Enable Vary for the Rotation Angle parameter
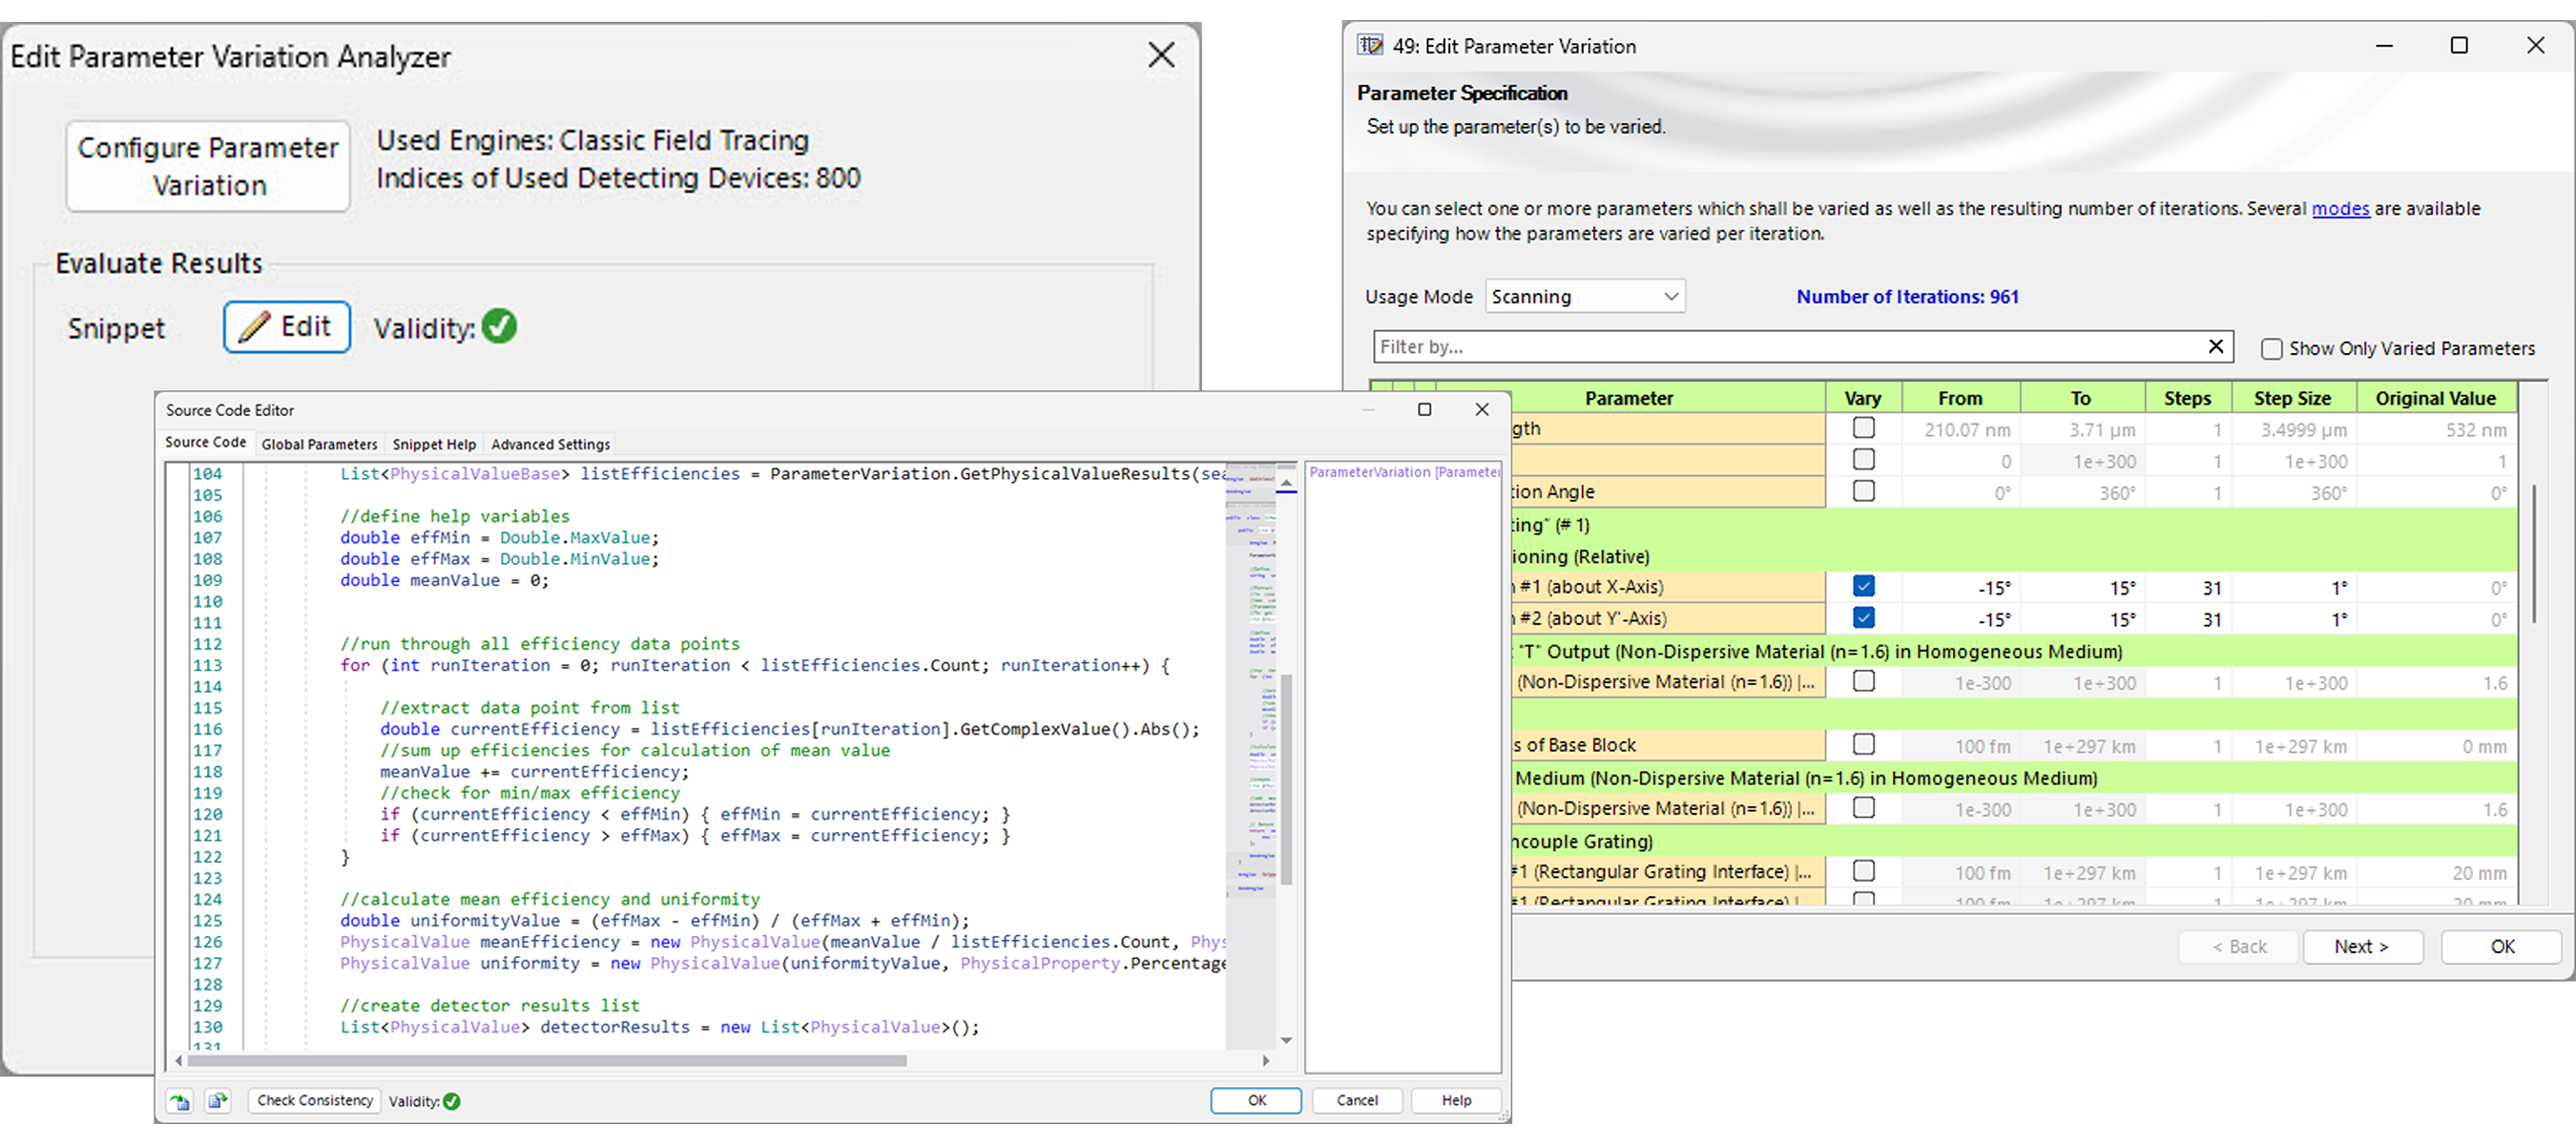This screenshot has width=2576, height=1145. tap(1863, 491)
